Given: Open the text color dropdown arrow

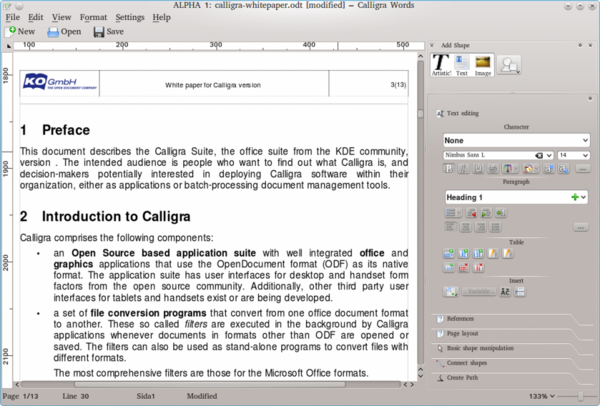Looking at the screenshot, I should click(516, 169).
